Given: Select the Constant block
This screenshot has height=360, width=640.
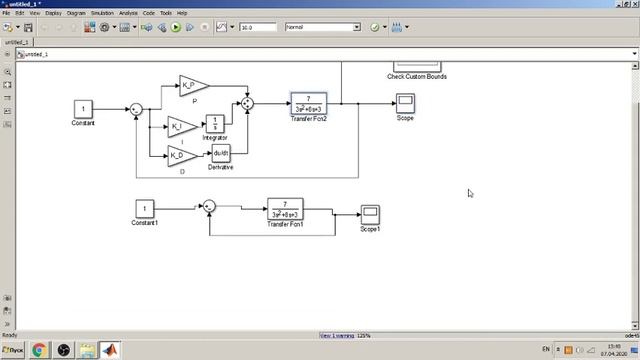Looking at the screenshot, I should click(x=83, y=109).
